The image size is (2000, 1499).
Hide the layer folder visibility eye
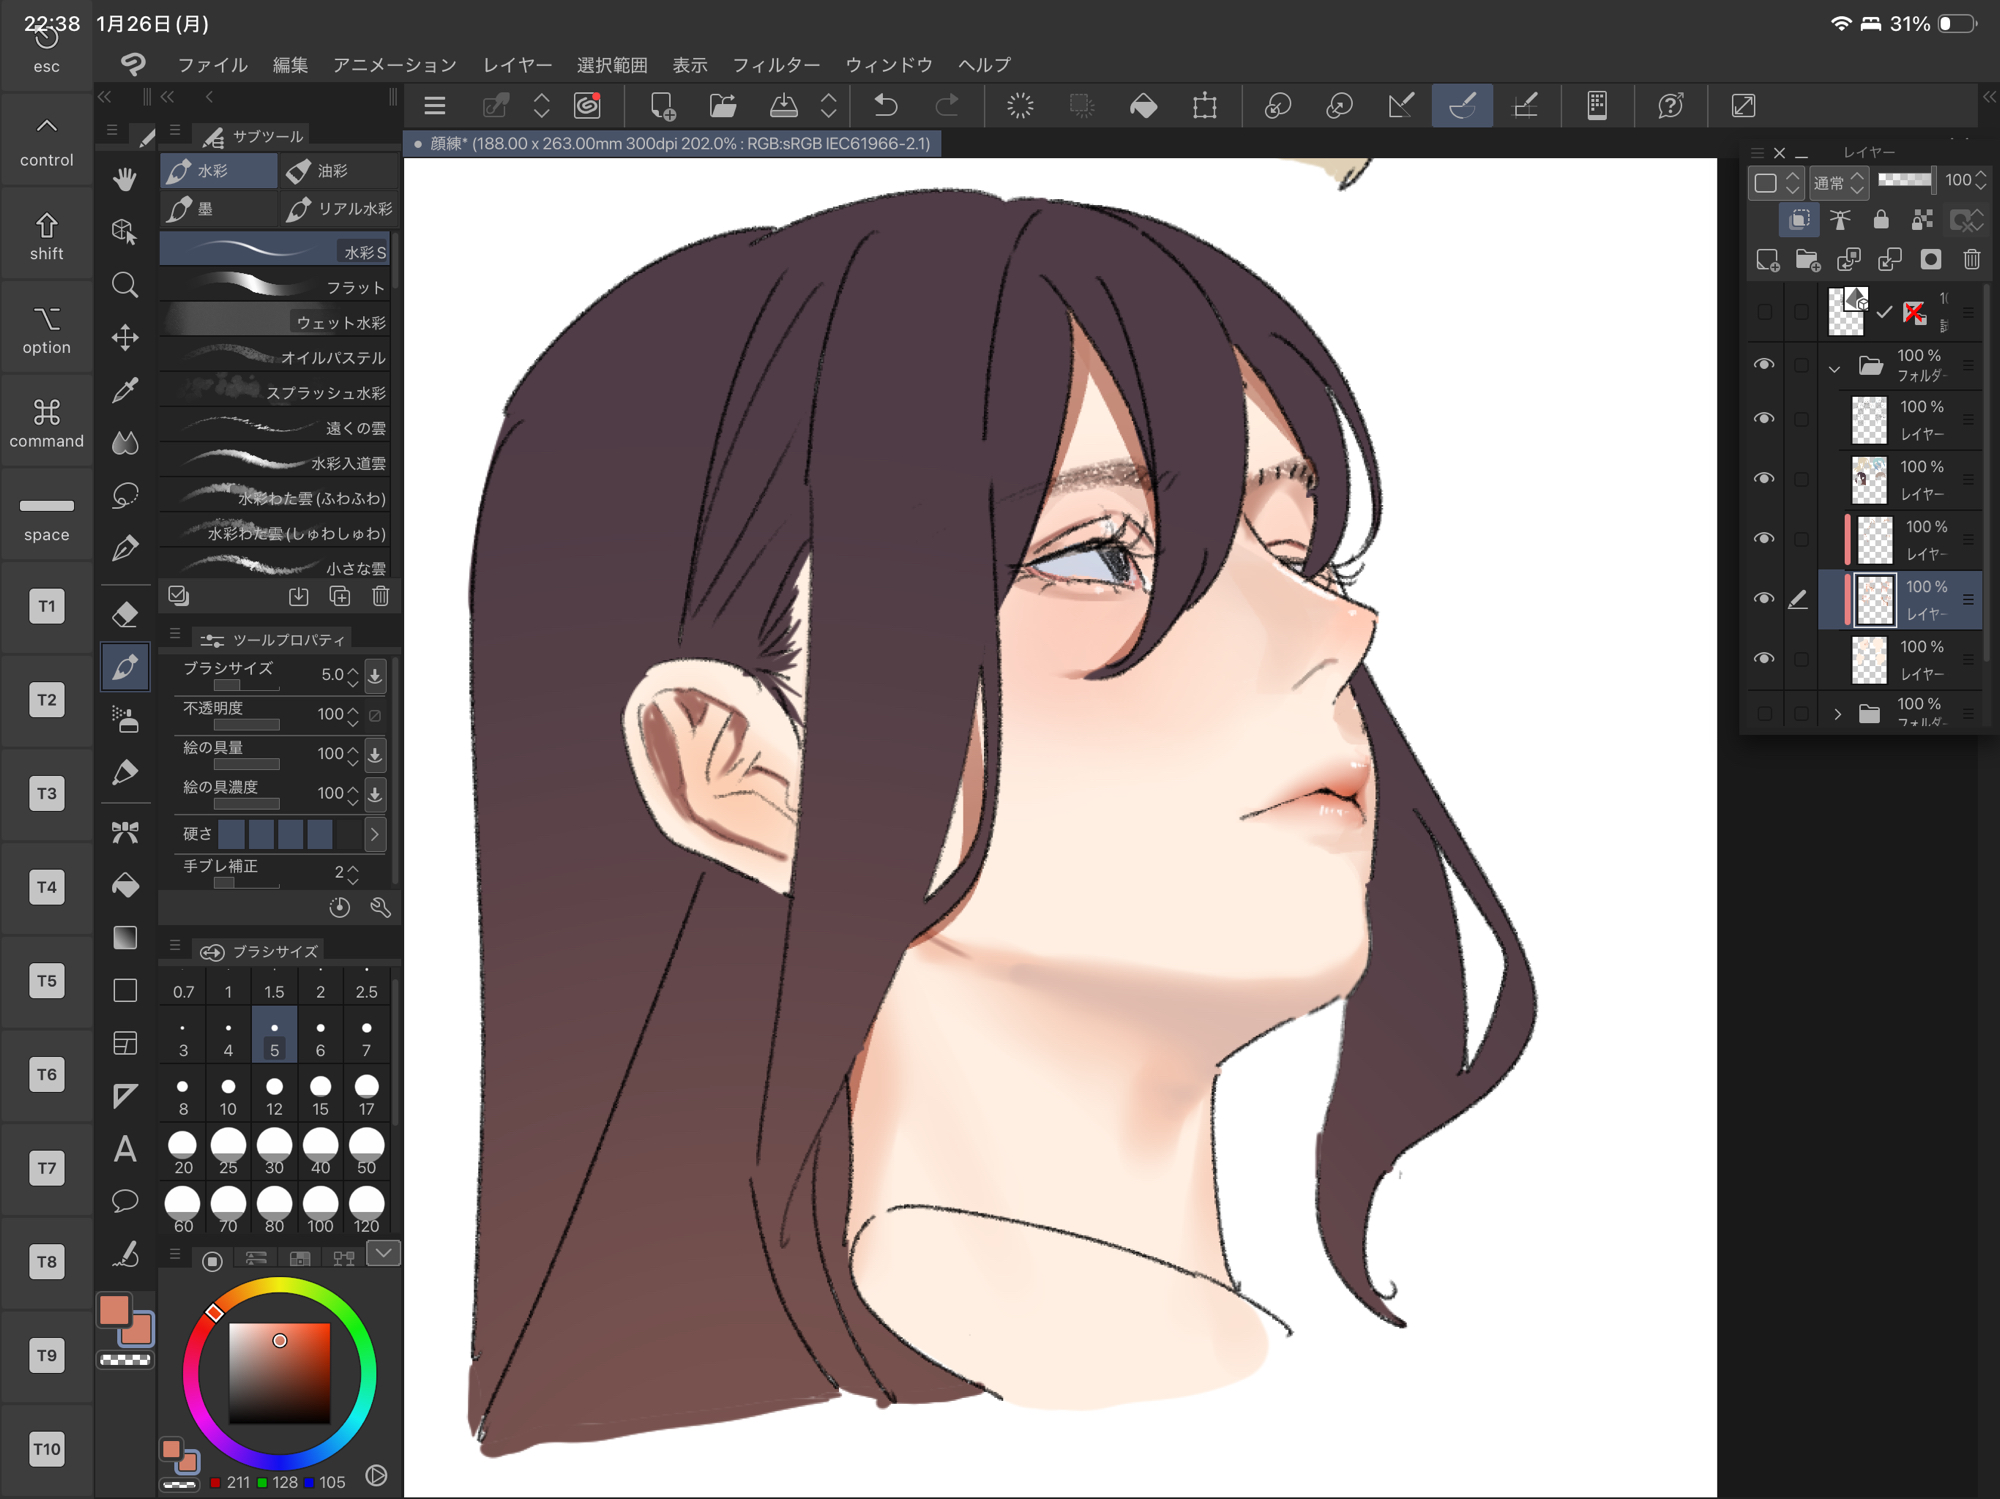(1764, 365)
